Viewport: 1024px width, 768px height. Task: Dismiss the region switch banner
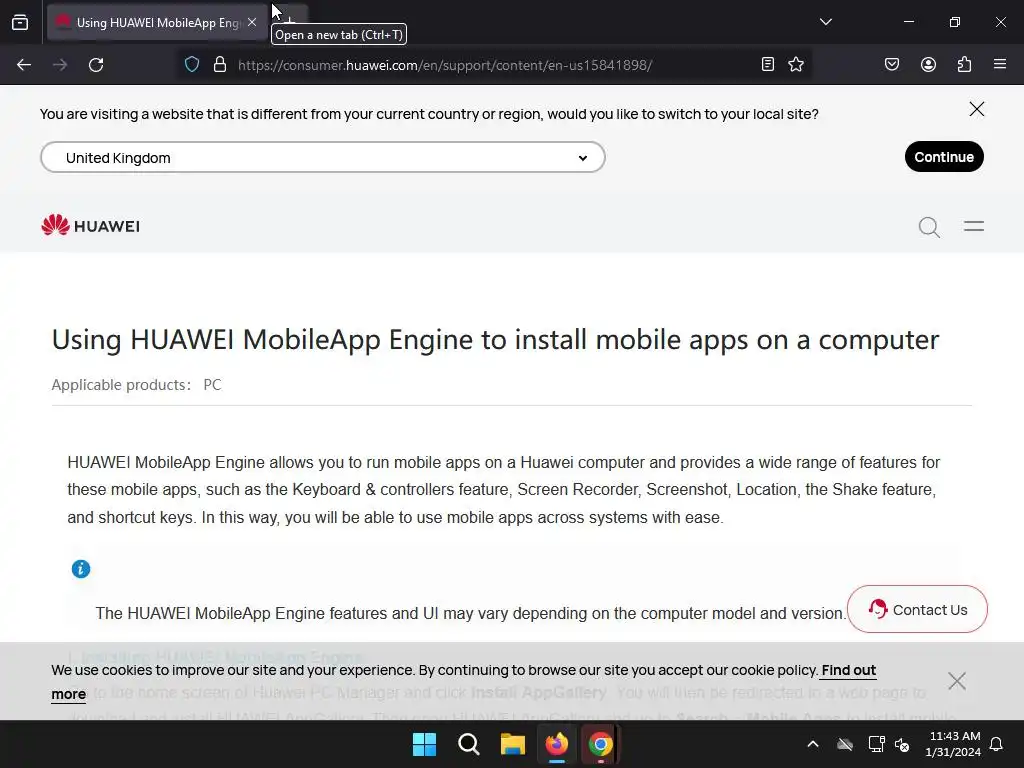coord(976,109)
